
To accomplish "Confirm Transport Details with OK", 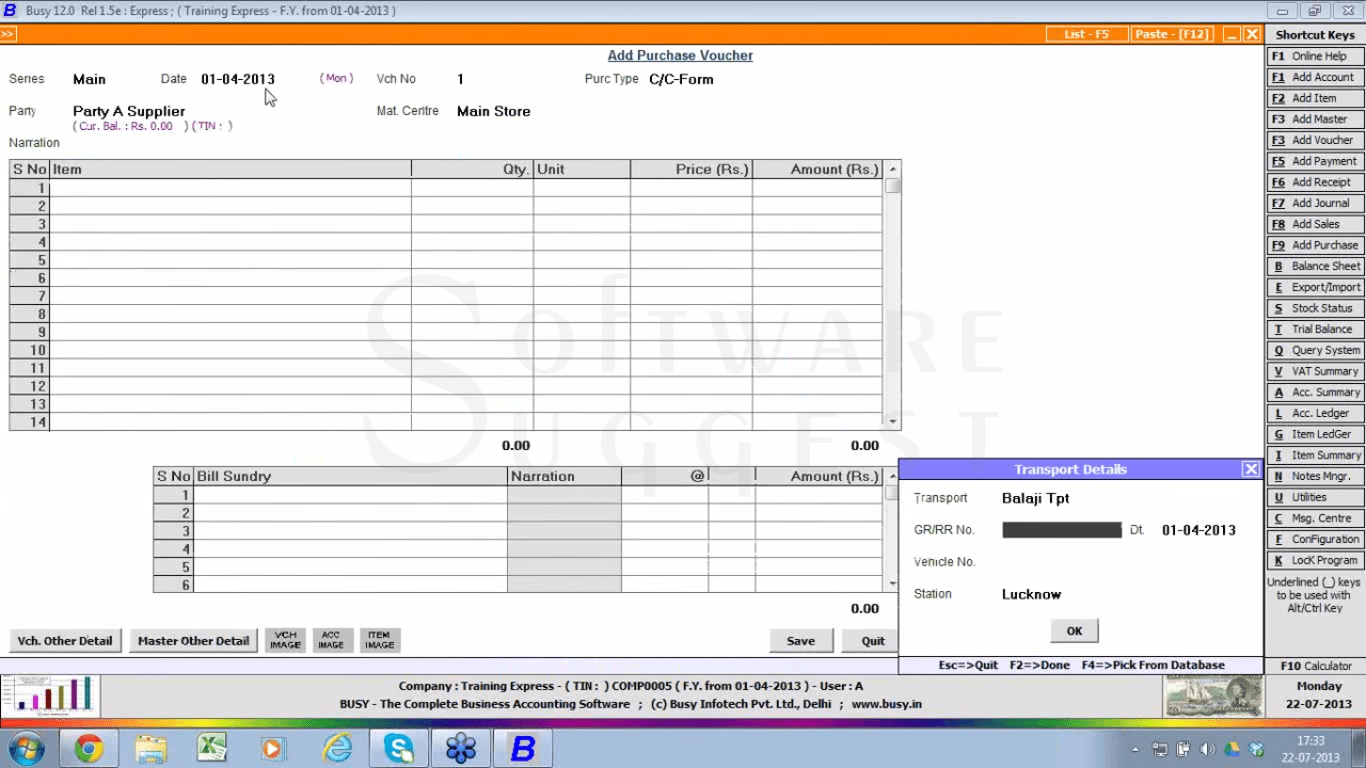I will point(1073,630).
